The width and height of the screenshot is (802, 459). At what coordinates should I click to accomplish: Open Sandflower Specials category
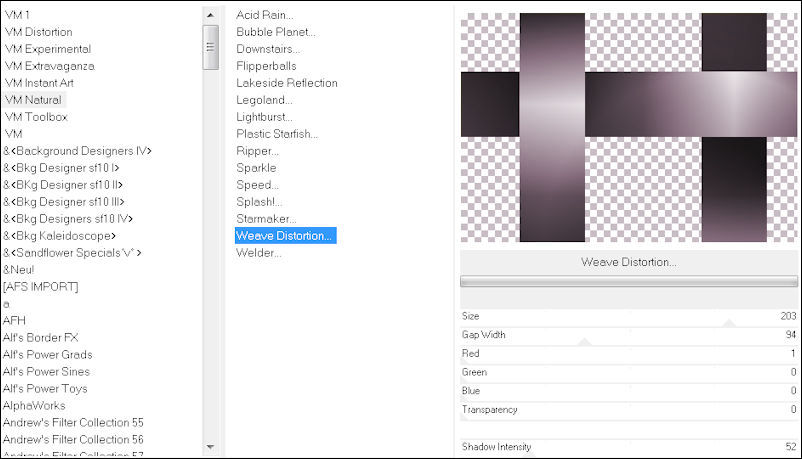(x=72, y=252)
